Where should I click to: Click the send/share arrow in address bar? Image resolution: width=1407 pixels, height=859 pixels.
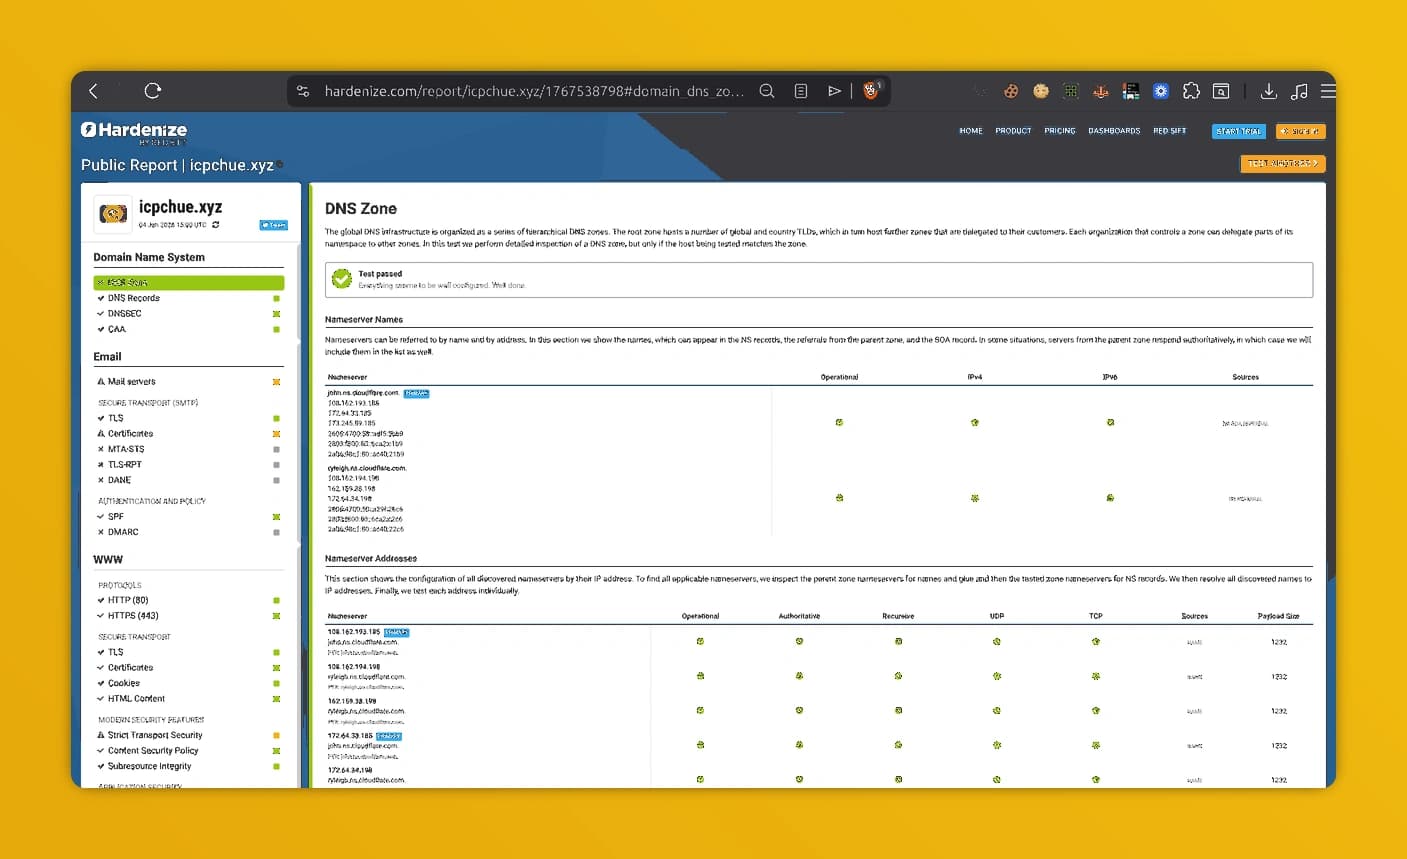(x=834, y=91)
